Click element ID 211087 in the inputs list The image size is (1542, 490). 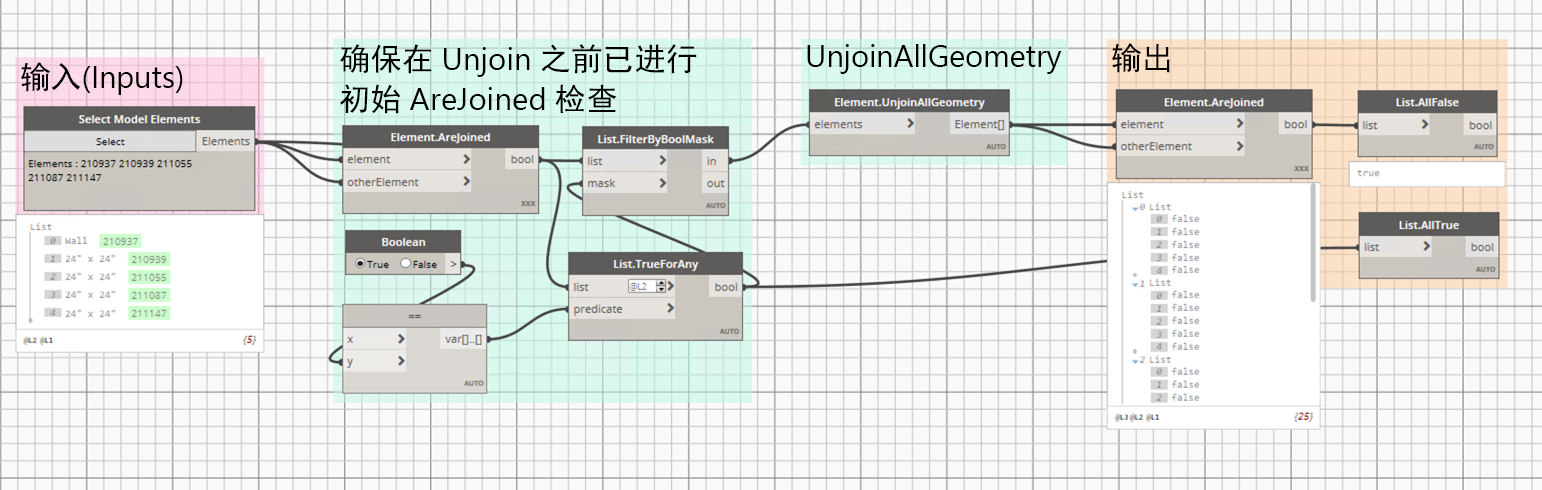click(x=150, y=295)
